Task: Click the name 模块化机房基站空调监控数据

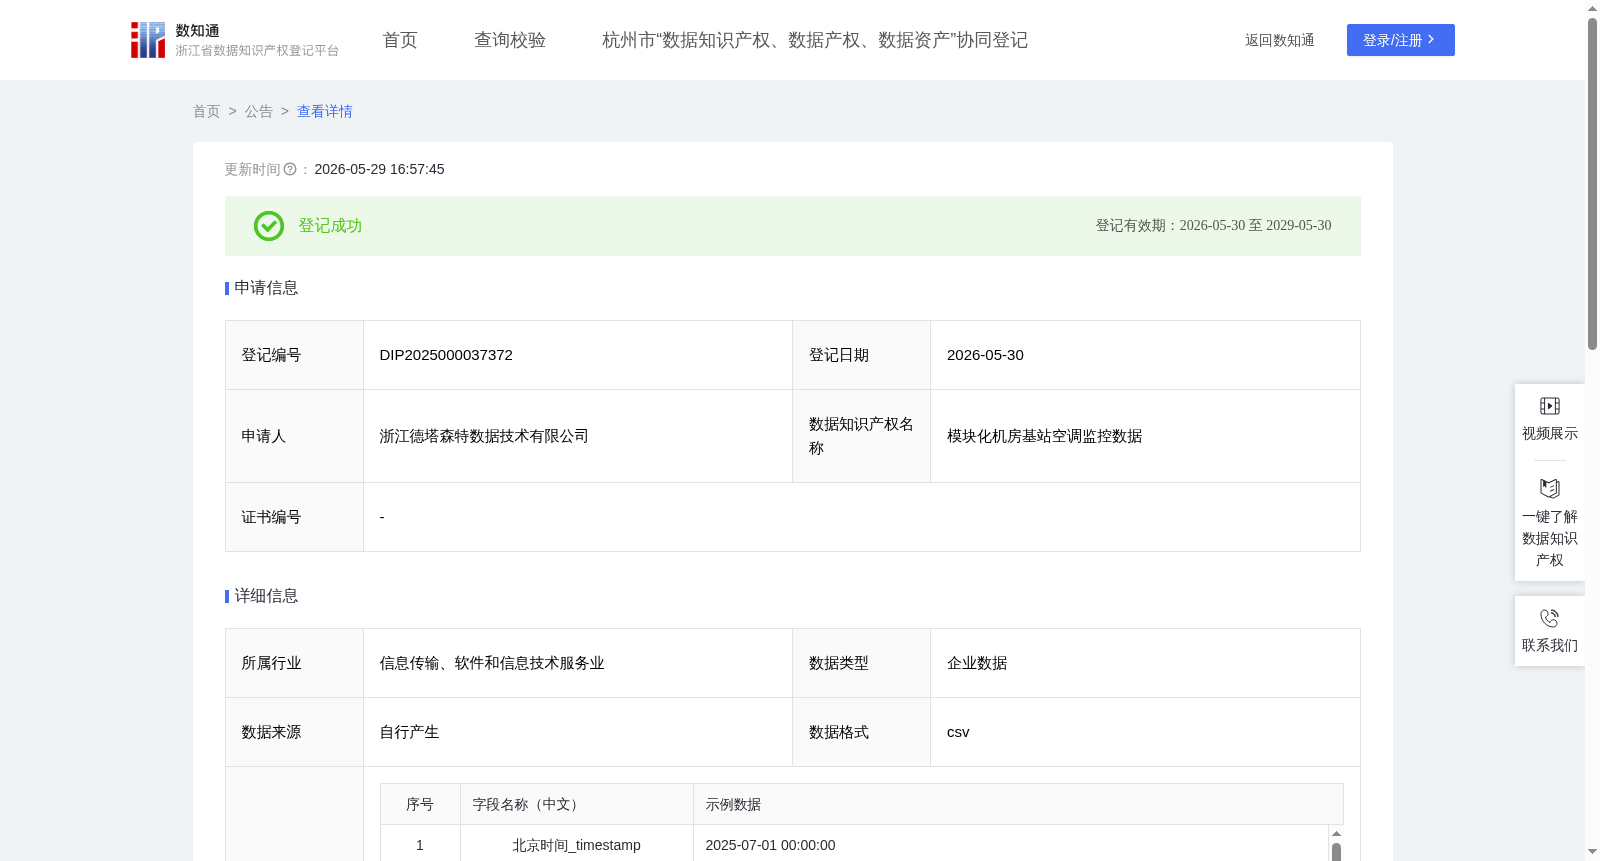Action: pyautogui.click(x=1044, y=436)
